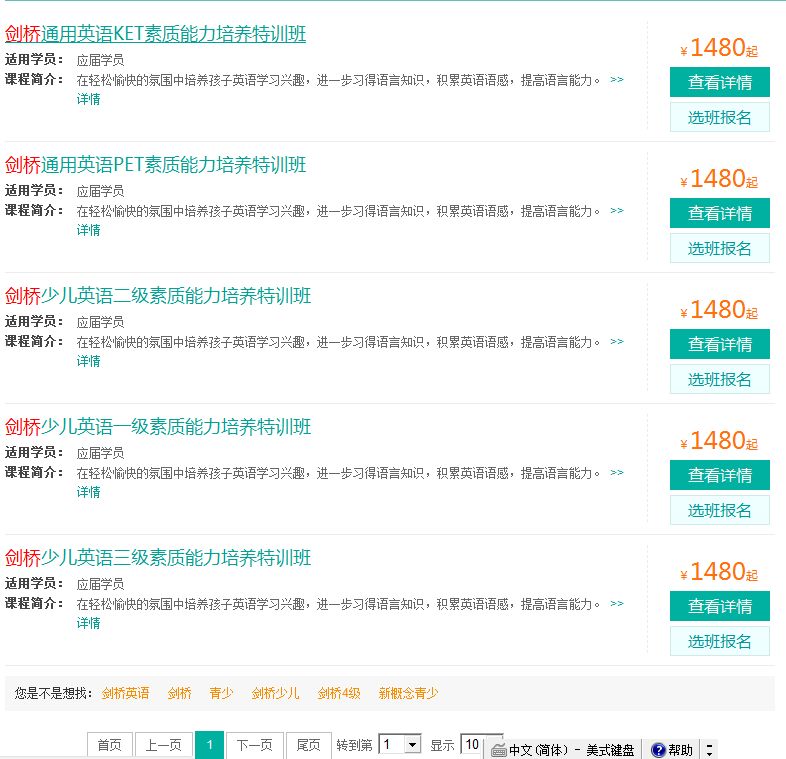Click the 显示 items-per-page field
Image resolution: width=786 pixels, height=759 pixels.
click(x=472, y=744)
